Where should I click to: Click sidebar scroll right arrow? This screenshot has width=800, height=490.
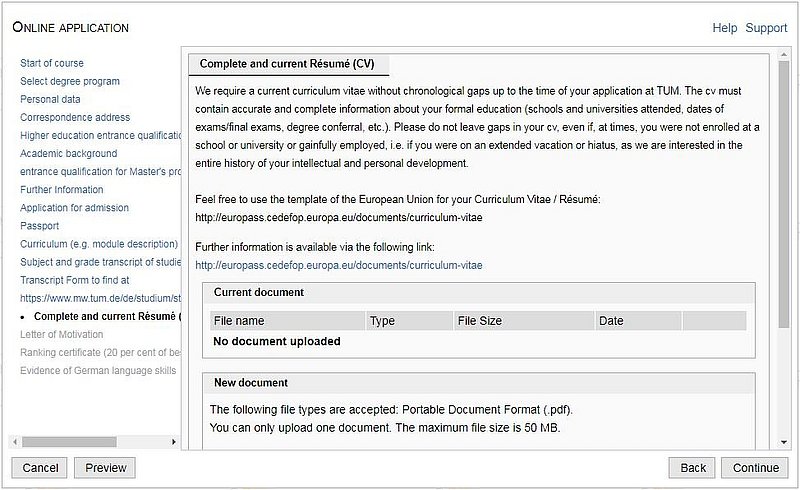click(173, 442)
